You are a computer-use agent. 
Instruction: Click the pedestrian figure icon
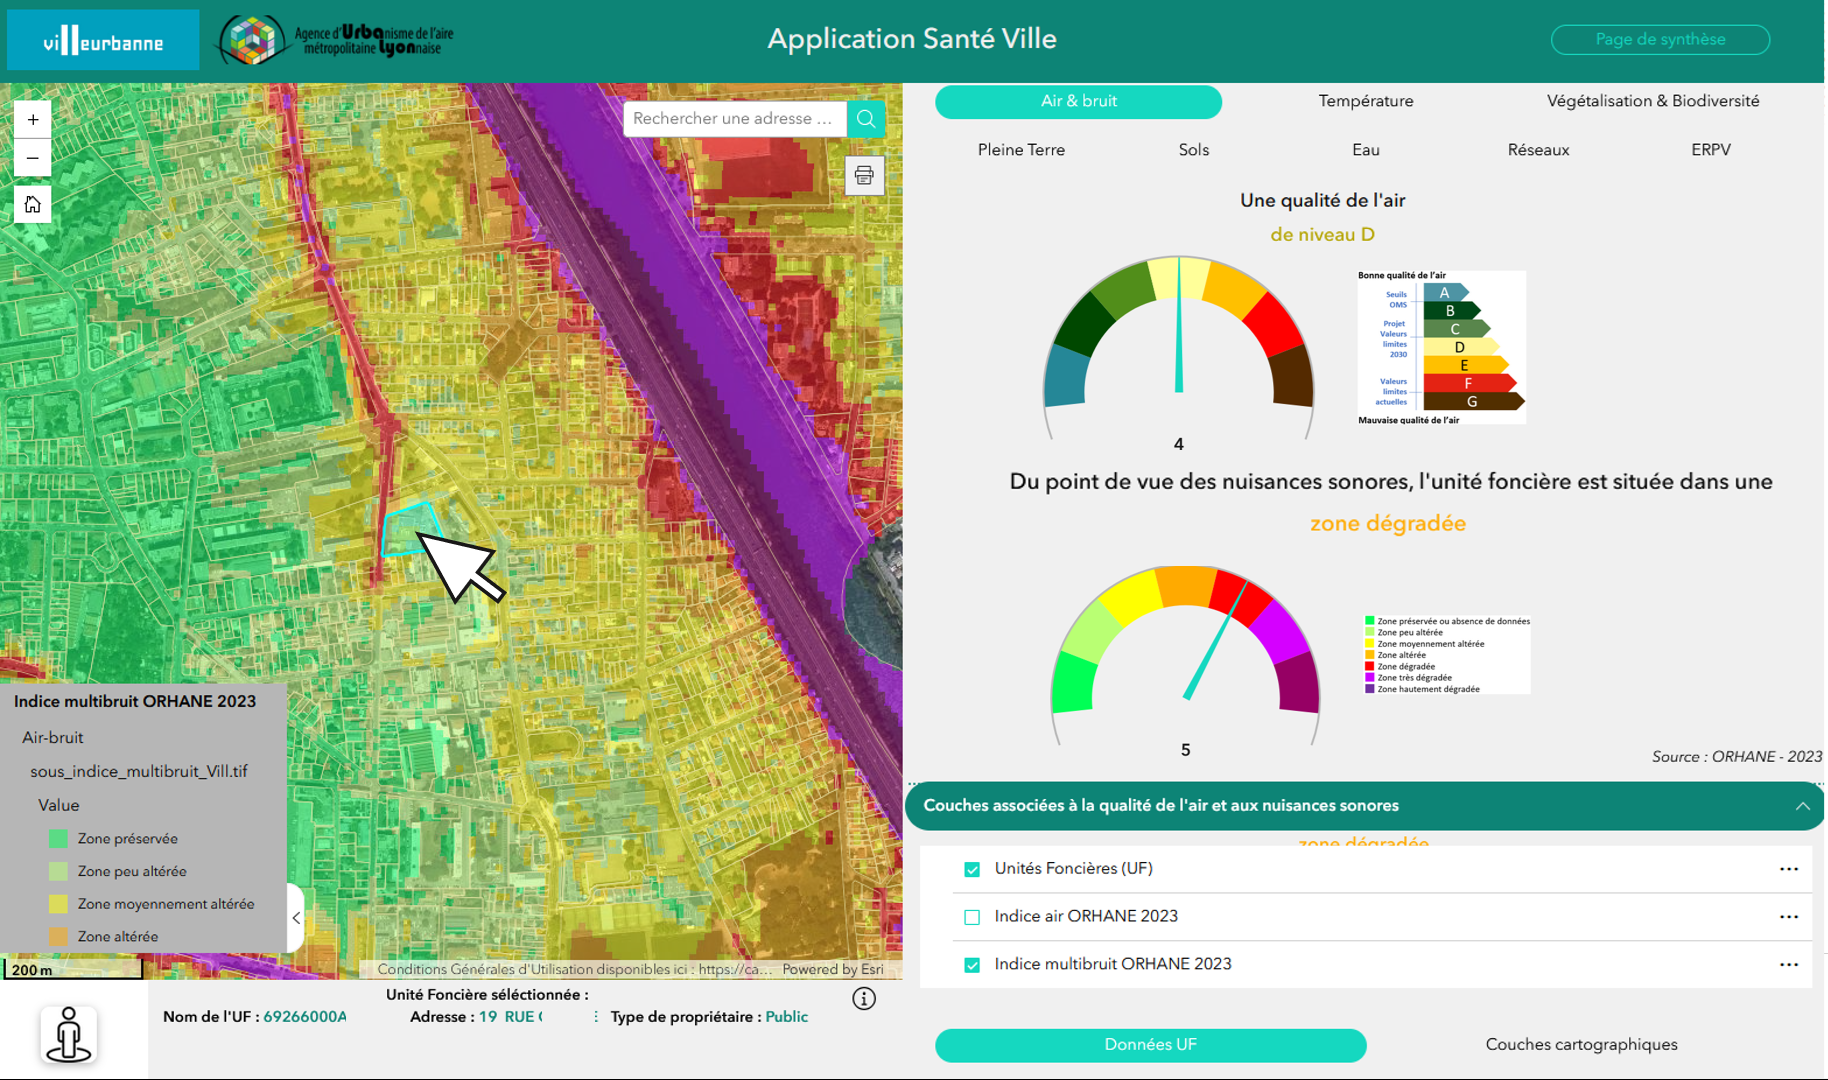click(x=69, y=1034)
